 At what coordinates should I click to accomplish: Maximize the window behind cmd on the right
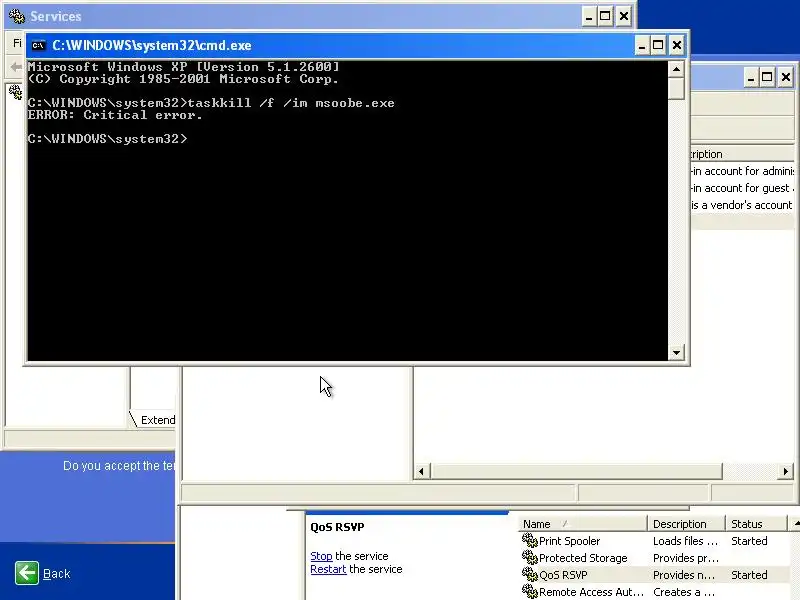pos(767,78)
